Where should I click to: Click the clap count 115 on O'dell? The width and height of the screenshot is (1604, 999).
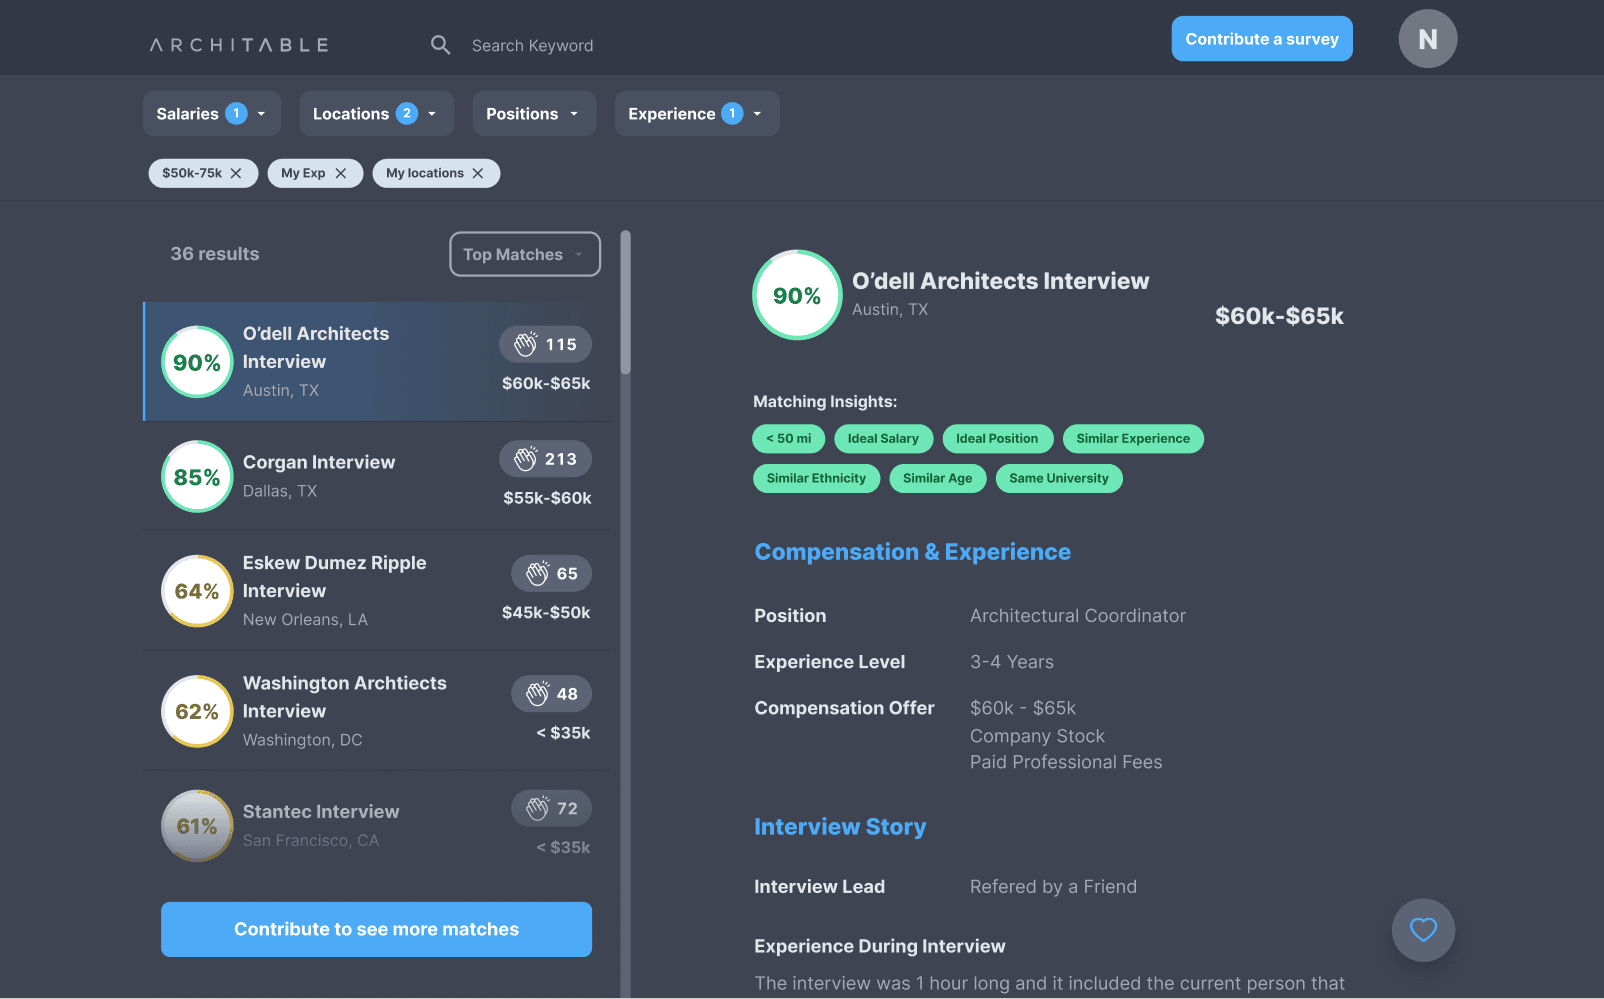coord(546,344)
